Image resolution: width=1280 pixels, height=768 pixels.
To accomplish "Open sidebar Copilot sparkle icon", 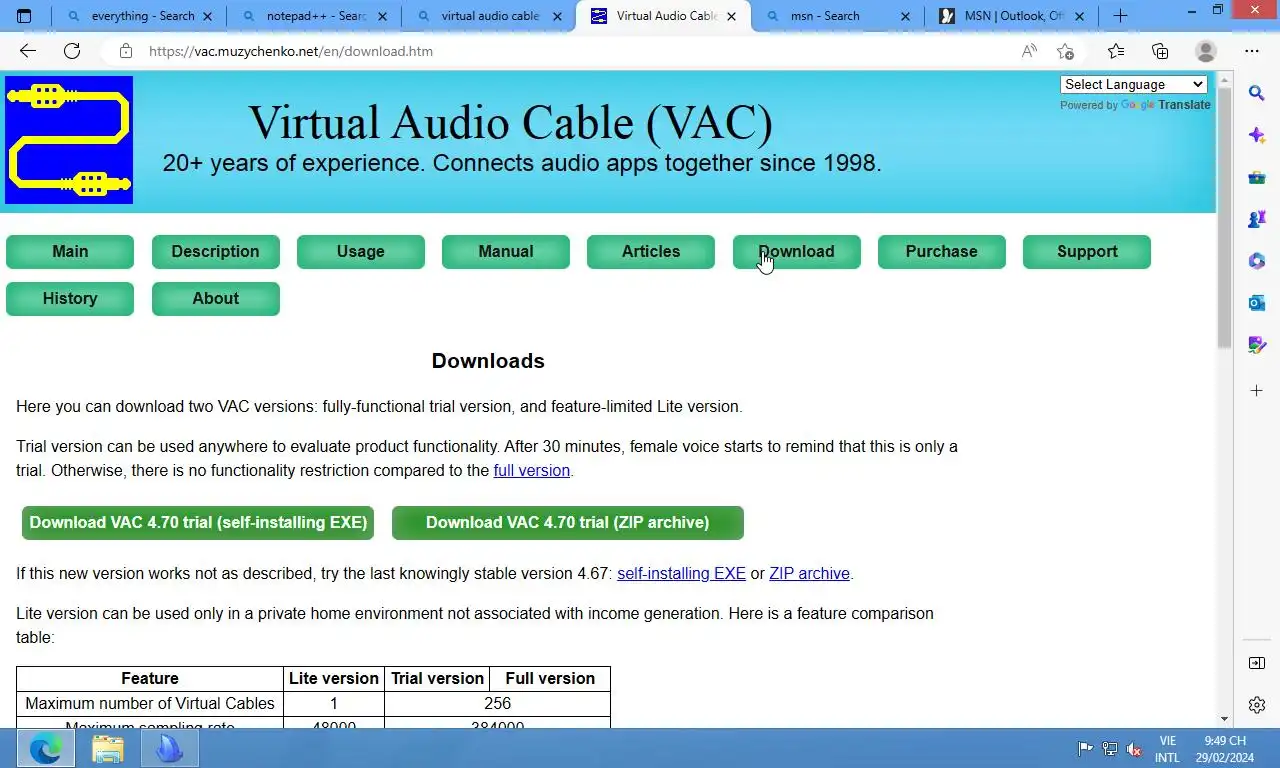I will (1257, 135).
